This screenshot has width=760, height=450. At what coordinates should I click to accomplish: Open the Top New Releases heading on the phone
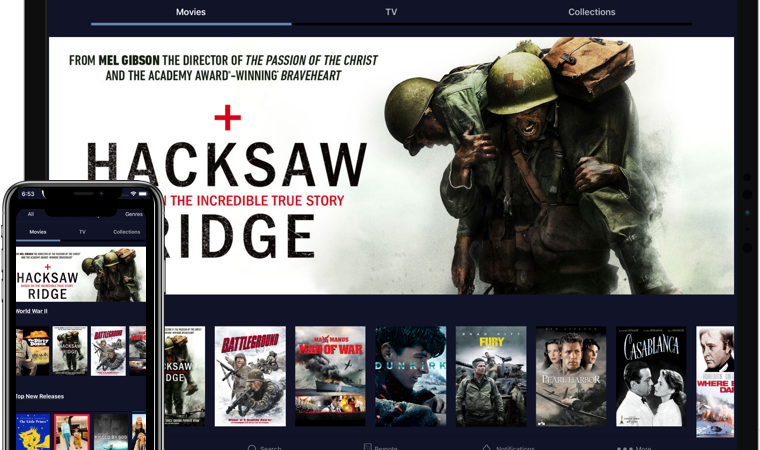click(40, 396)
